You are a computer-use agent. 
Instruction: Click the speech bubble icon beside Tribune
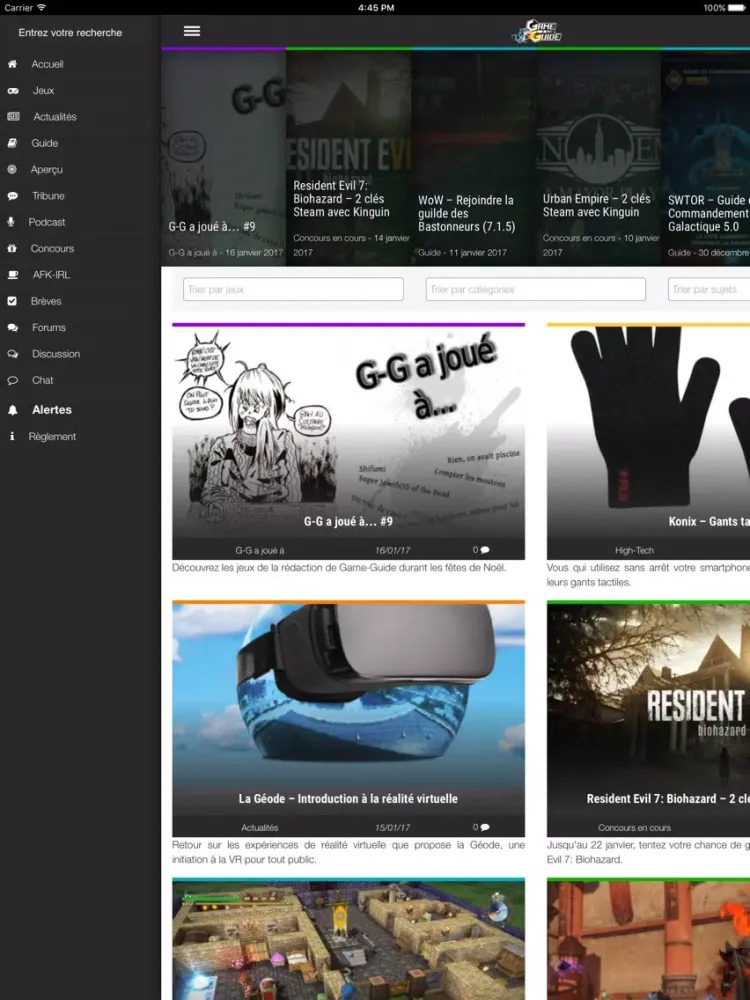(x=12, y=196)
